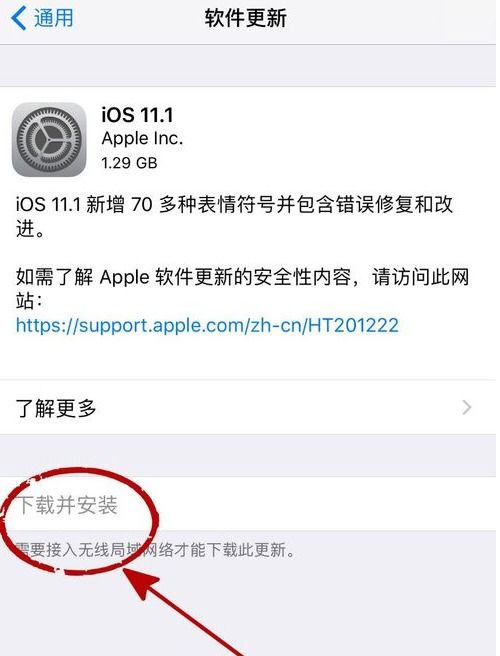Select the iOS 11.1 update heading
Image resolution: width=500 pixels, height=656 pixels.
tap(137, 115)
